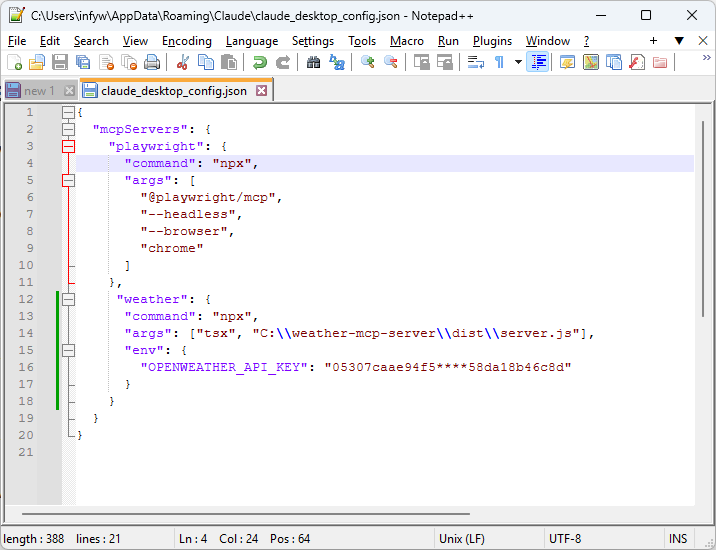Toggle the Word Wrap toolbar icon
The height and width of the screenshot is (550, 716).
(475, 62)
